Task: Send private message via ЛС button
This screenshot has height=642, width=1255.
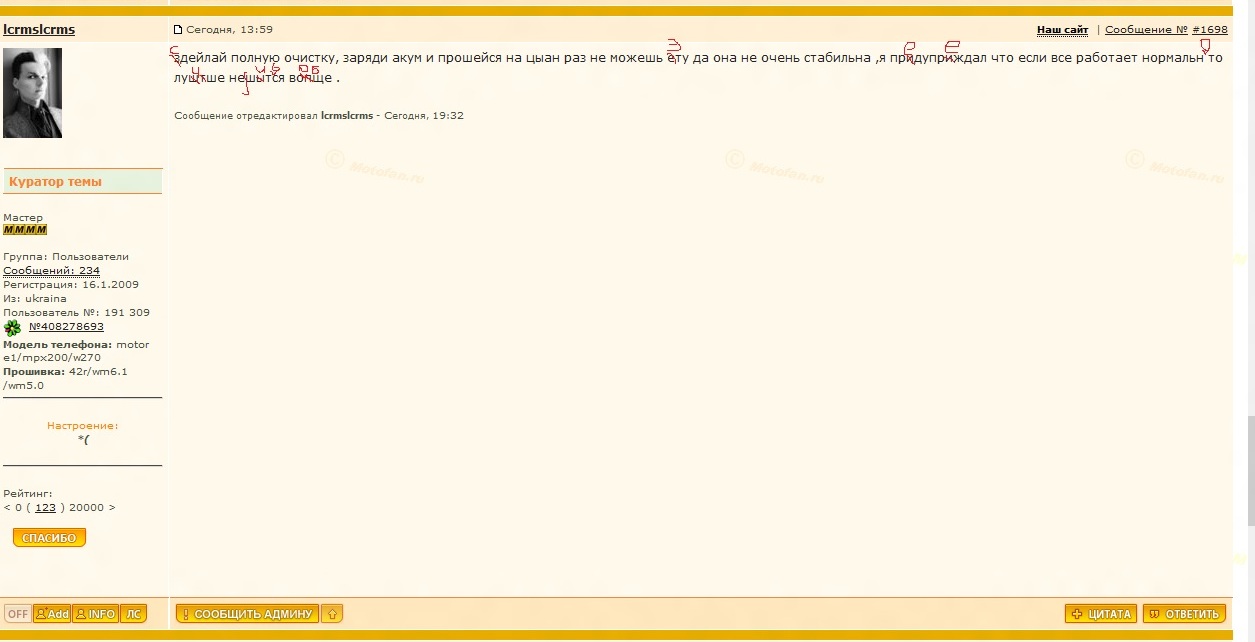Action: 133,614
